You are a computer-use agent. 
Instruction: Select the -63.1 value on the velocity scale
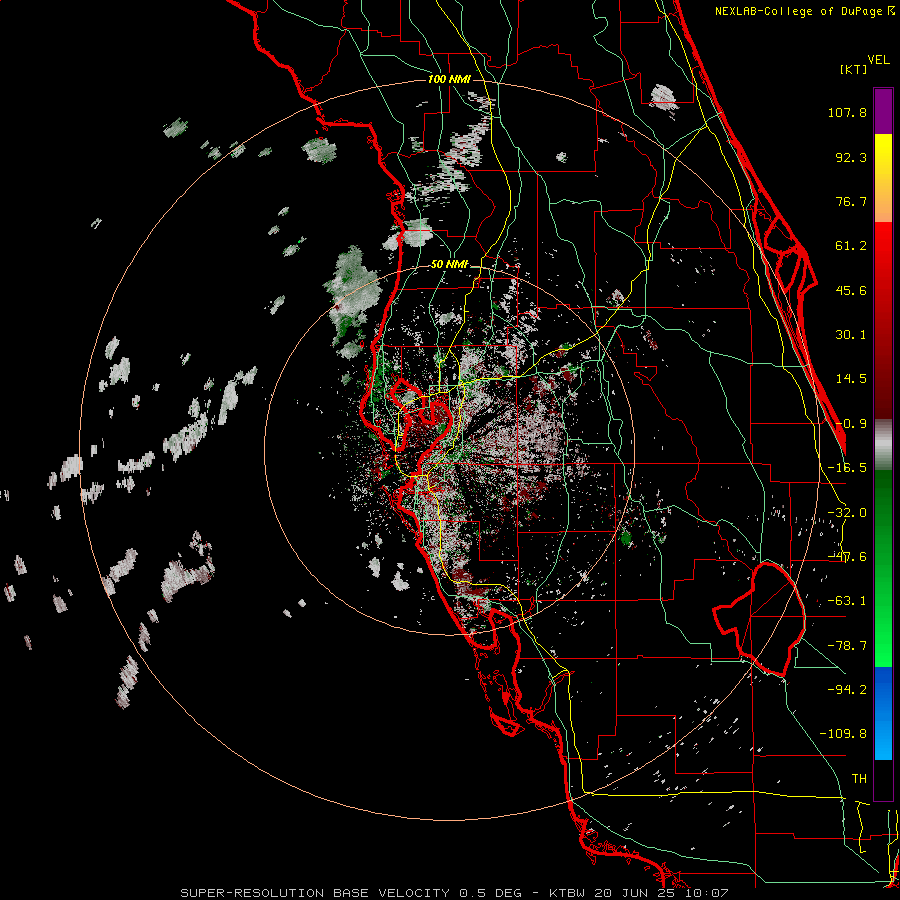coord(847,601)
